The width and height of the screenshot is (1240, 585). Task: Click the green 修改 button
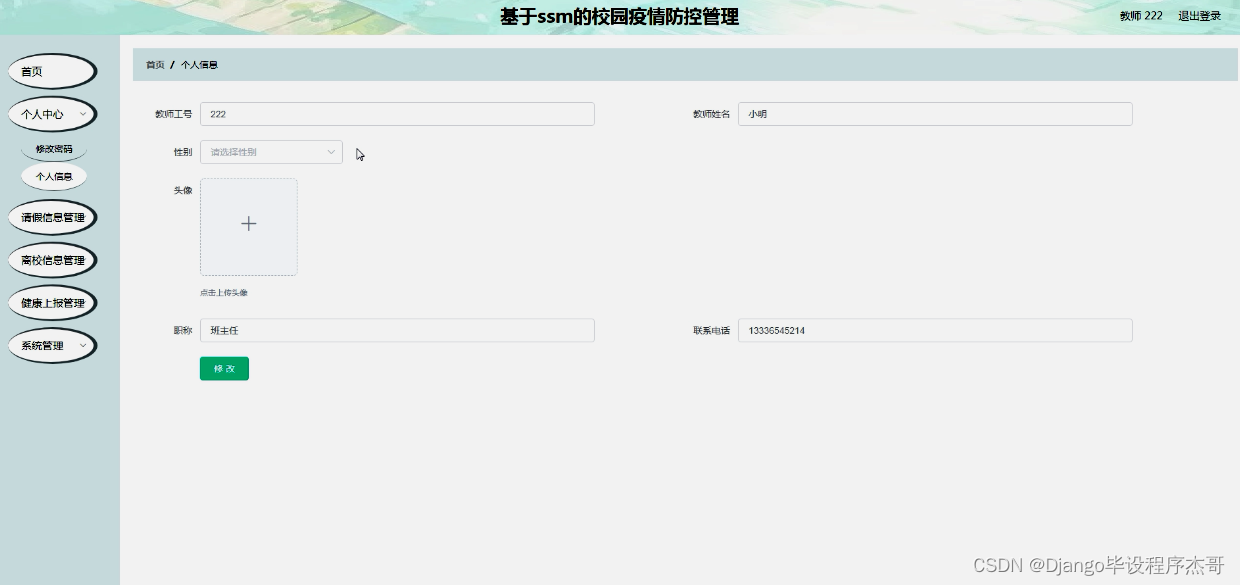(224, 369)
